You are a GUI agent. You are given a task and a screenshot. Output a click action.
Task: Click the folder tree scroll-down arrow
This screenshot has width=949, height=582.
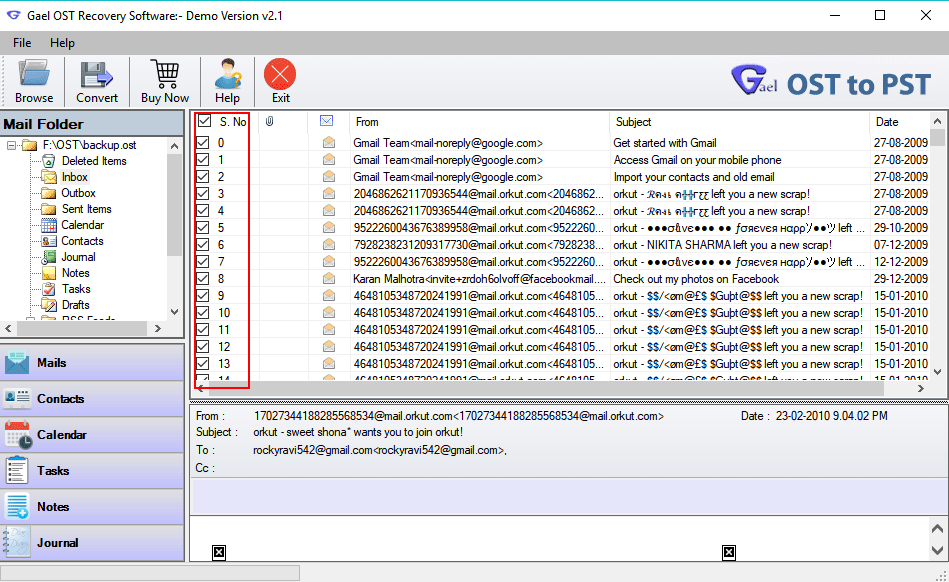[174, 312]
